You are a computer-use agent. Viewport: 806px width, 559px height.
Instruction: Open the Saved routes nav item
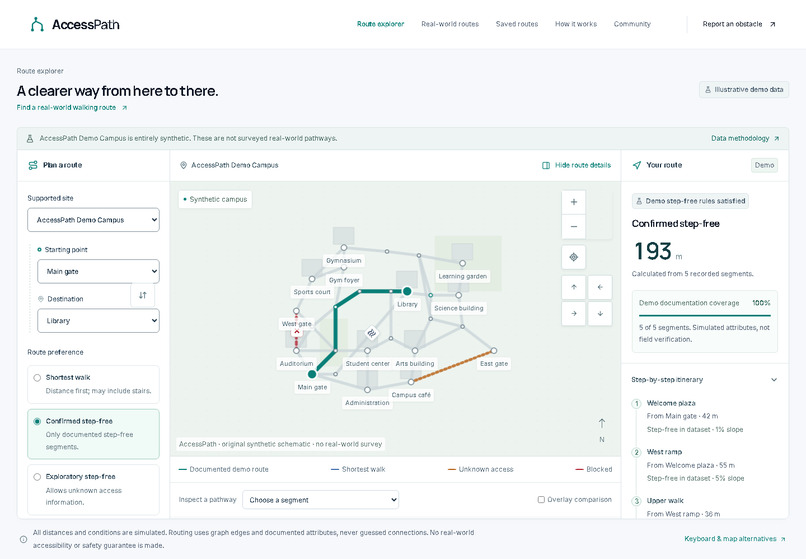[x=517, y=24]
